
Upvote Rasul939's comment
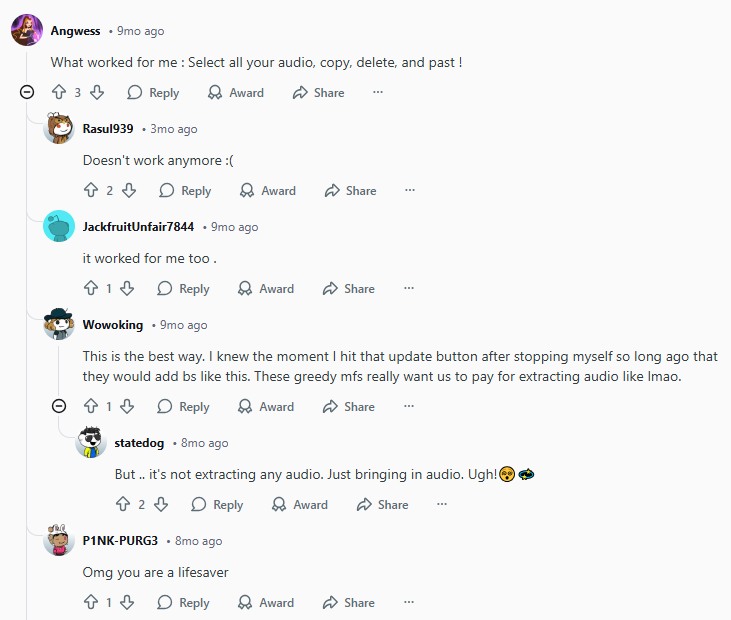coord(91,191)
